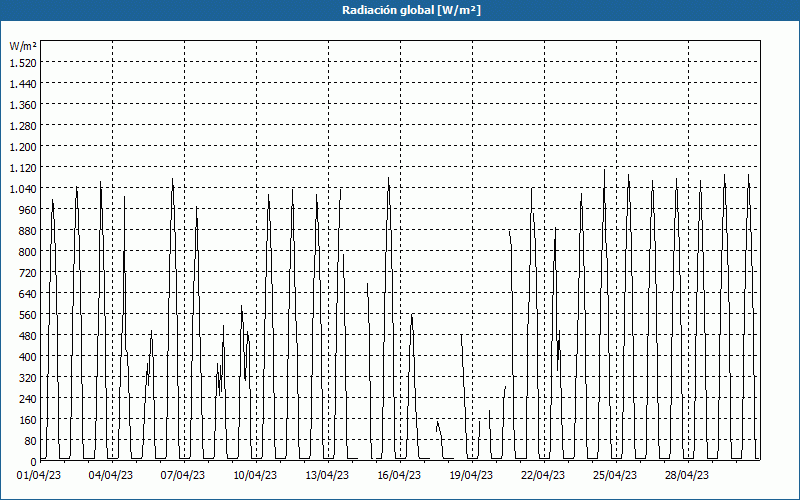The image size is (800, 500).
Task: Click the chart title 'Radiación global [W/m²]'
Action: 411,10
